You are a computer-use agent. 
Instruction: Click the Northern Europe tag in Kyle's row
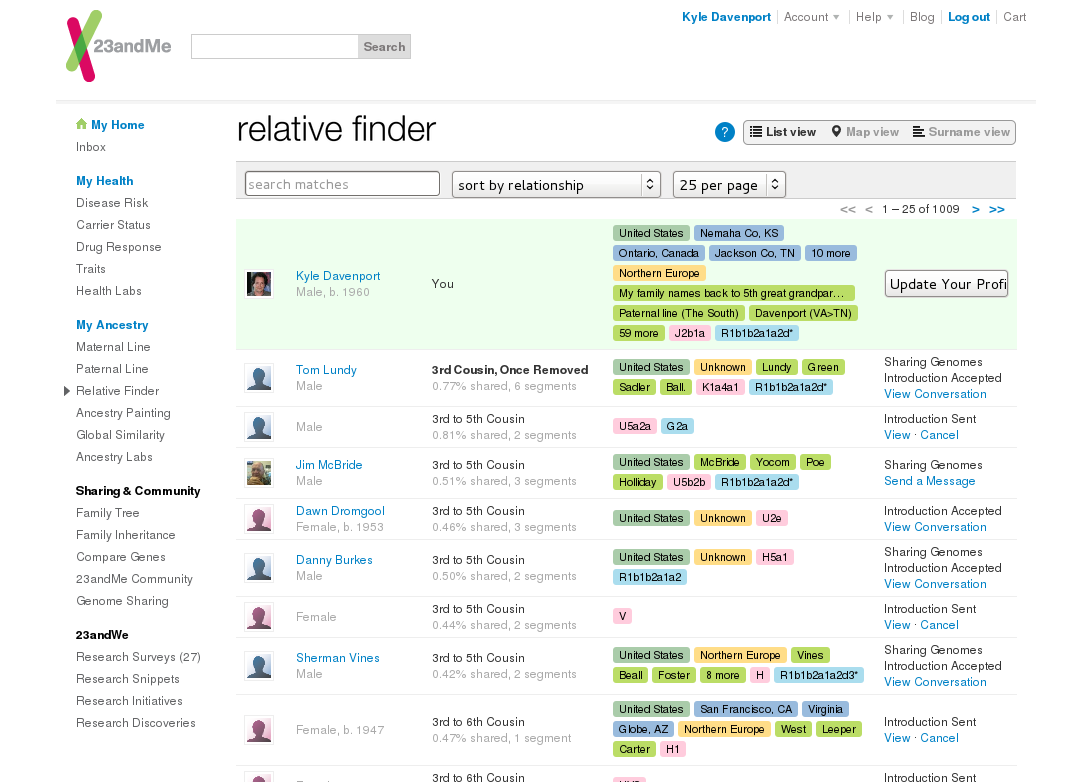coord(659,273)
